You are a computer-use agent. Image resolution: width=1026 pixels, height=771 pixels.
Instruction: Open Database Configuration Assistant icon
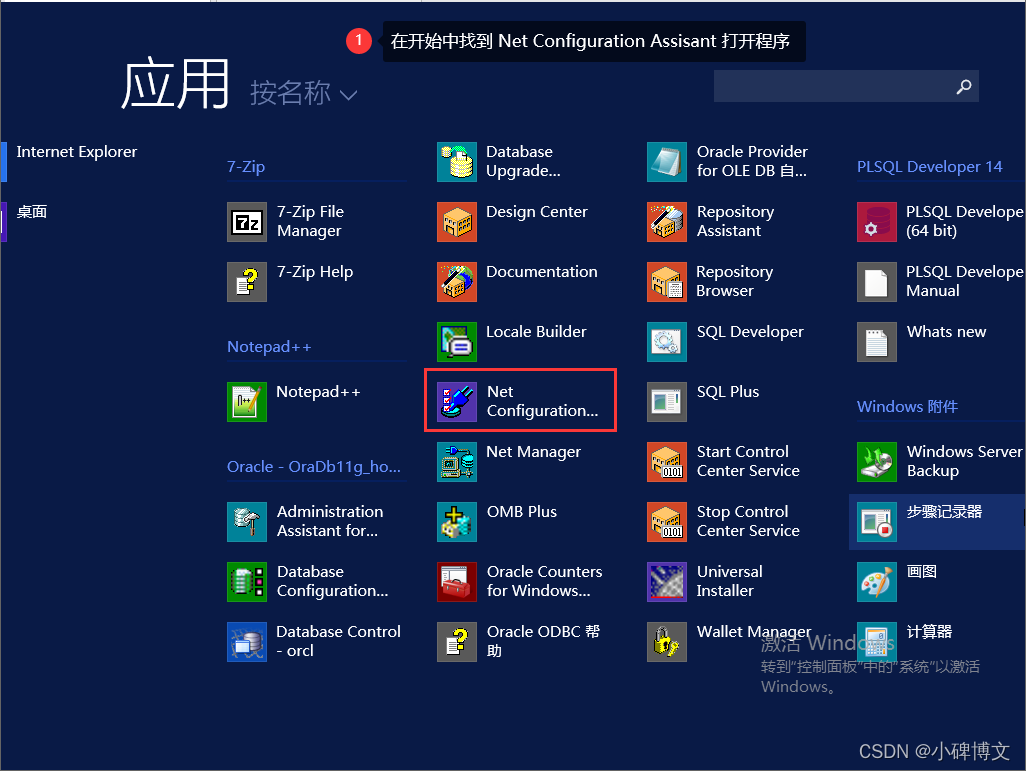(247, 582)
